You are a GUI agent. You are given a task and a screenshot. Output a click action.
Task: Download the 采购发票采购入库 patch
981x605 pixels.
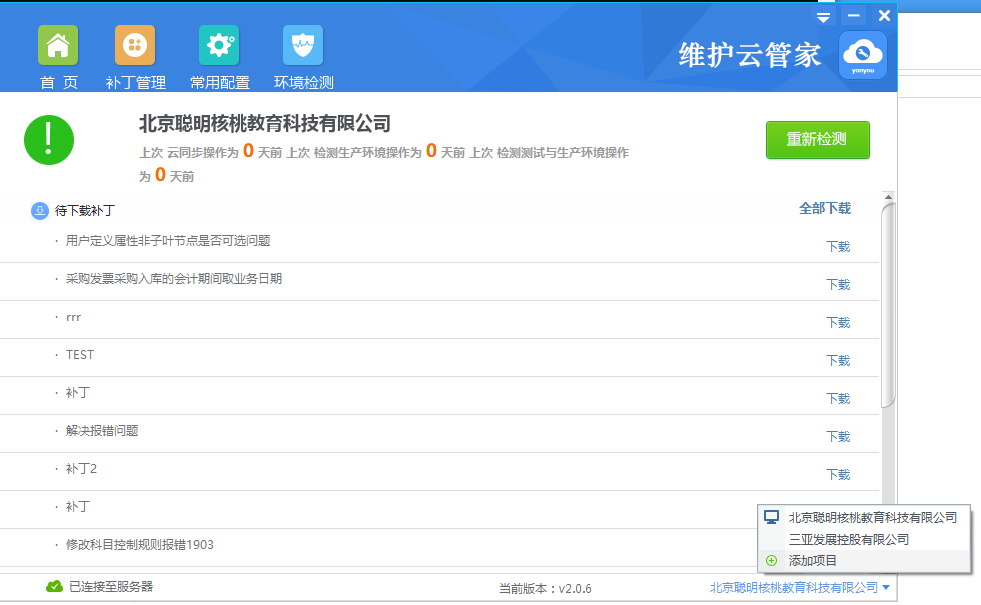[838, 285]
